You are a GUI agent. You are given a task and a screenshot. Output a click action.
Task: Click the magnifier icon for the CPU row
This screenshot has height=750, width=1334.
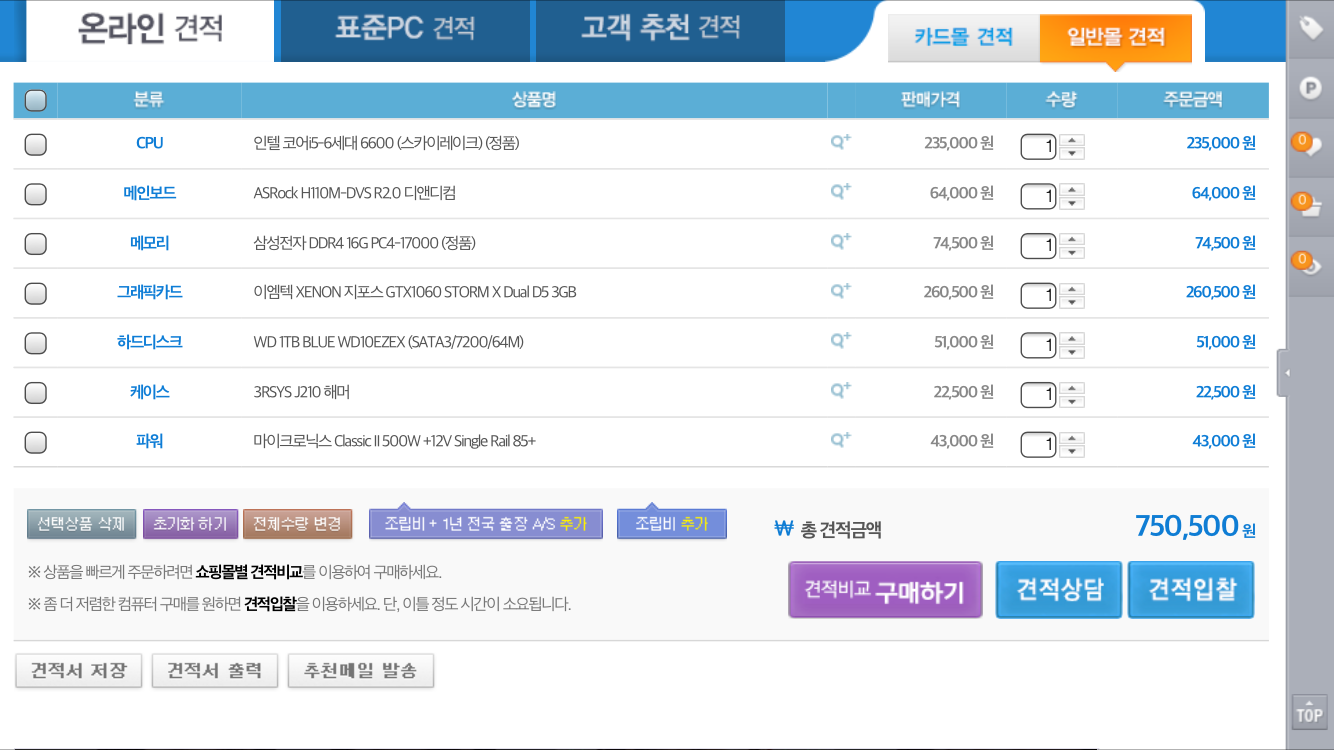[840, 142]
